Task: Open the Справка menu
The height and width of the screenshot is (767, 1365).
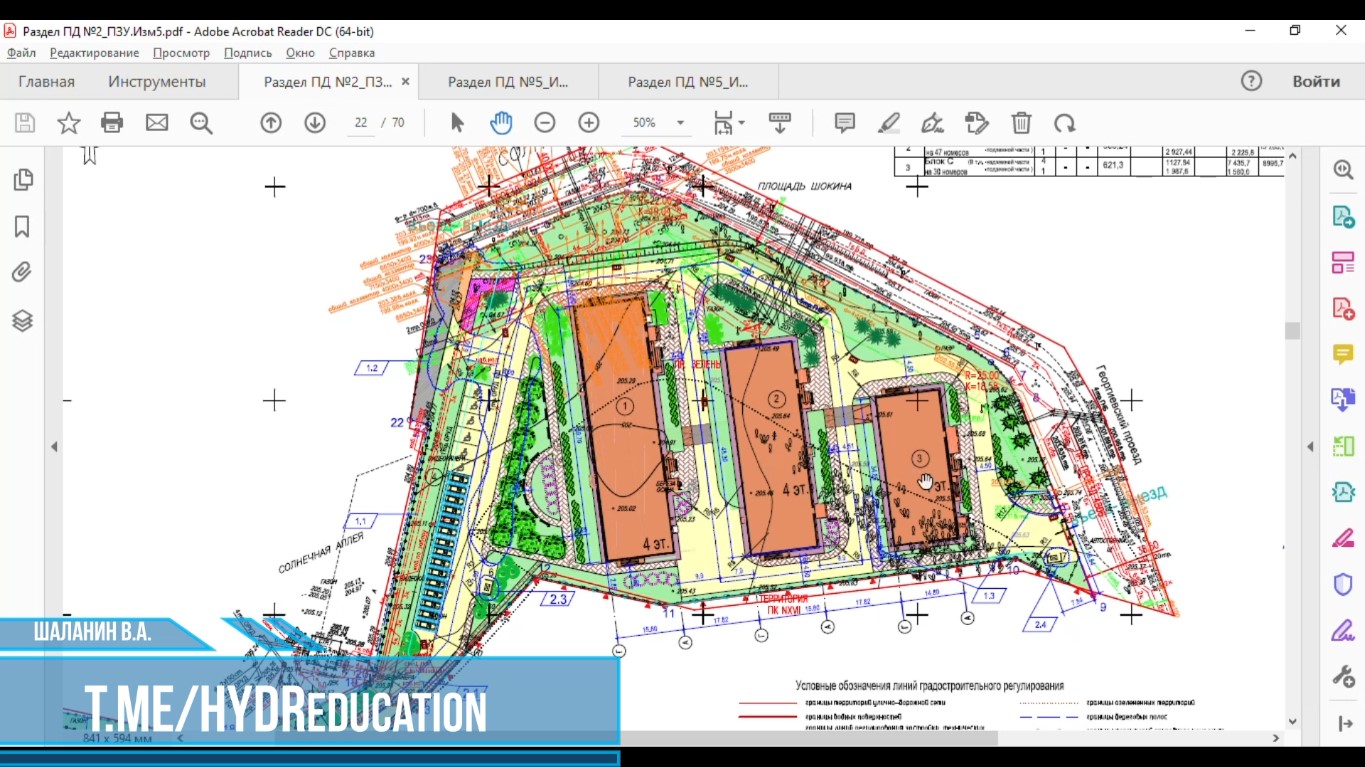Action: [x=352, y=53]
